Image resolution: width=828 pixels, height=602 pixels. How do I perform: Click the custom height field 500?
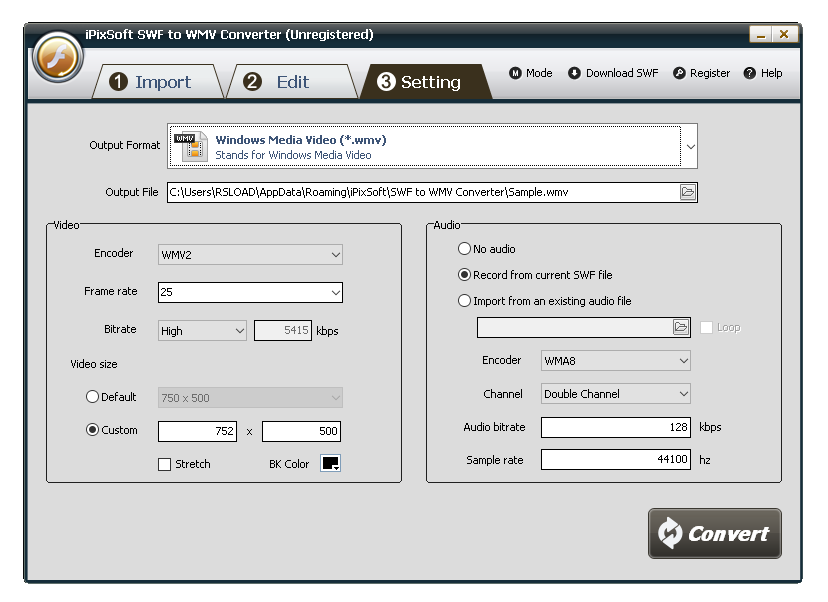tap(302, 431)
